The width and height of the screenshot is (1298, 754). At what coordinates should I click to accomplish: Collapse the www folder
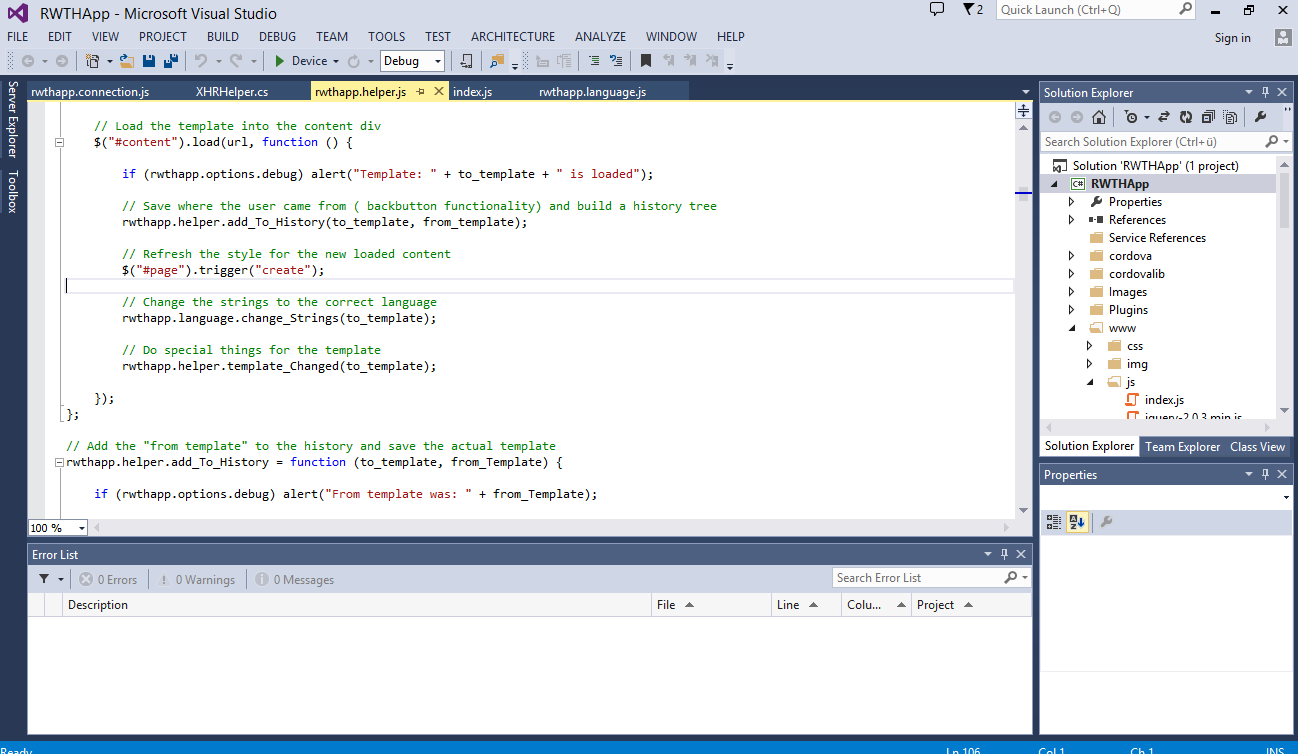[1072, 328]
